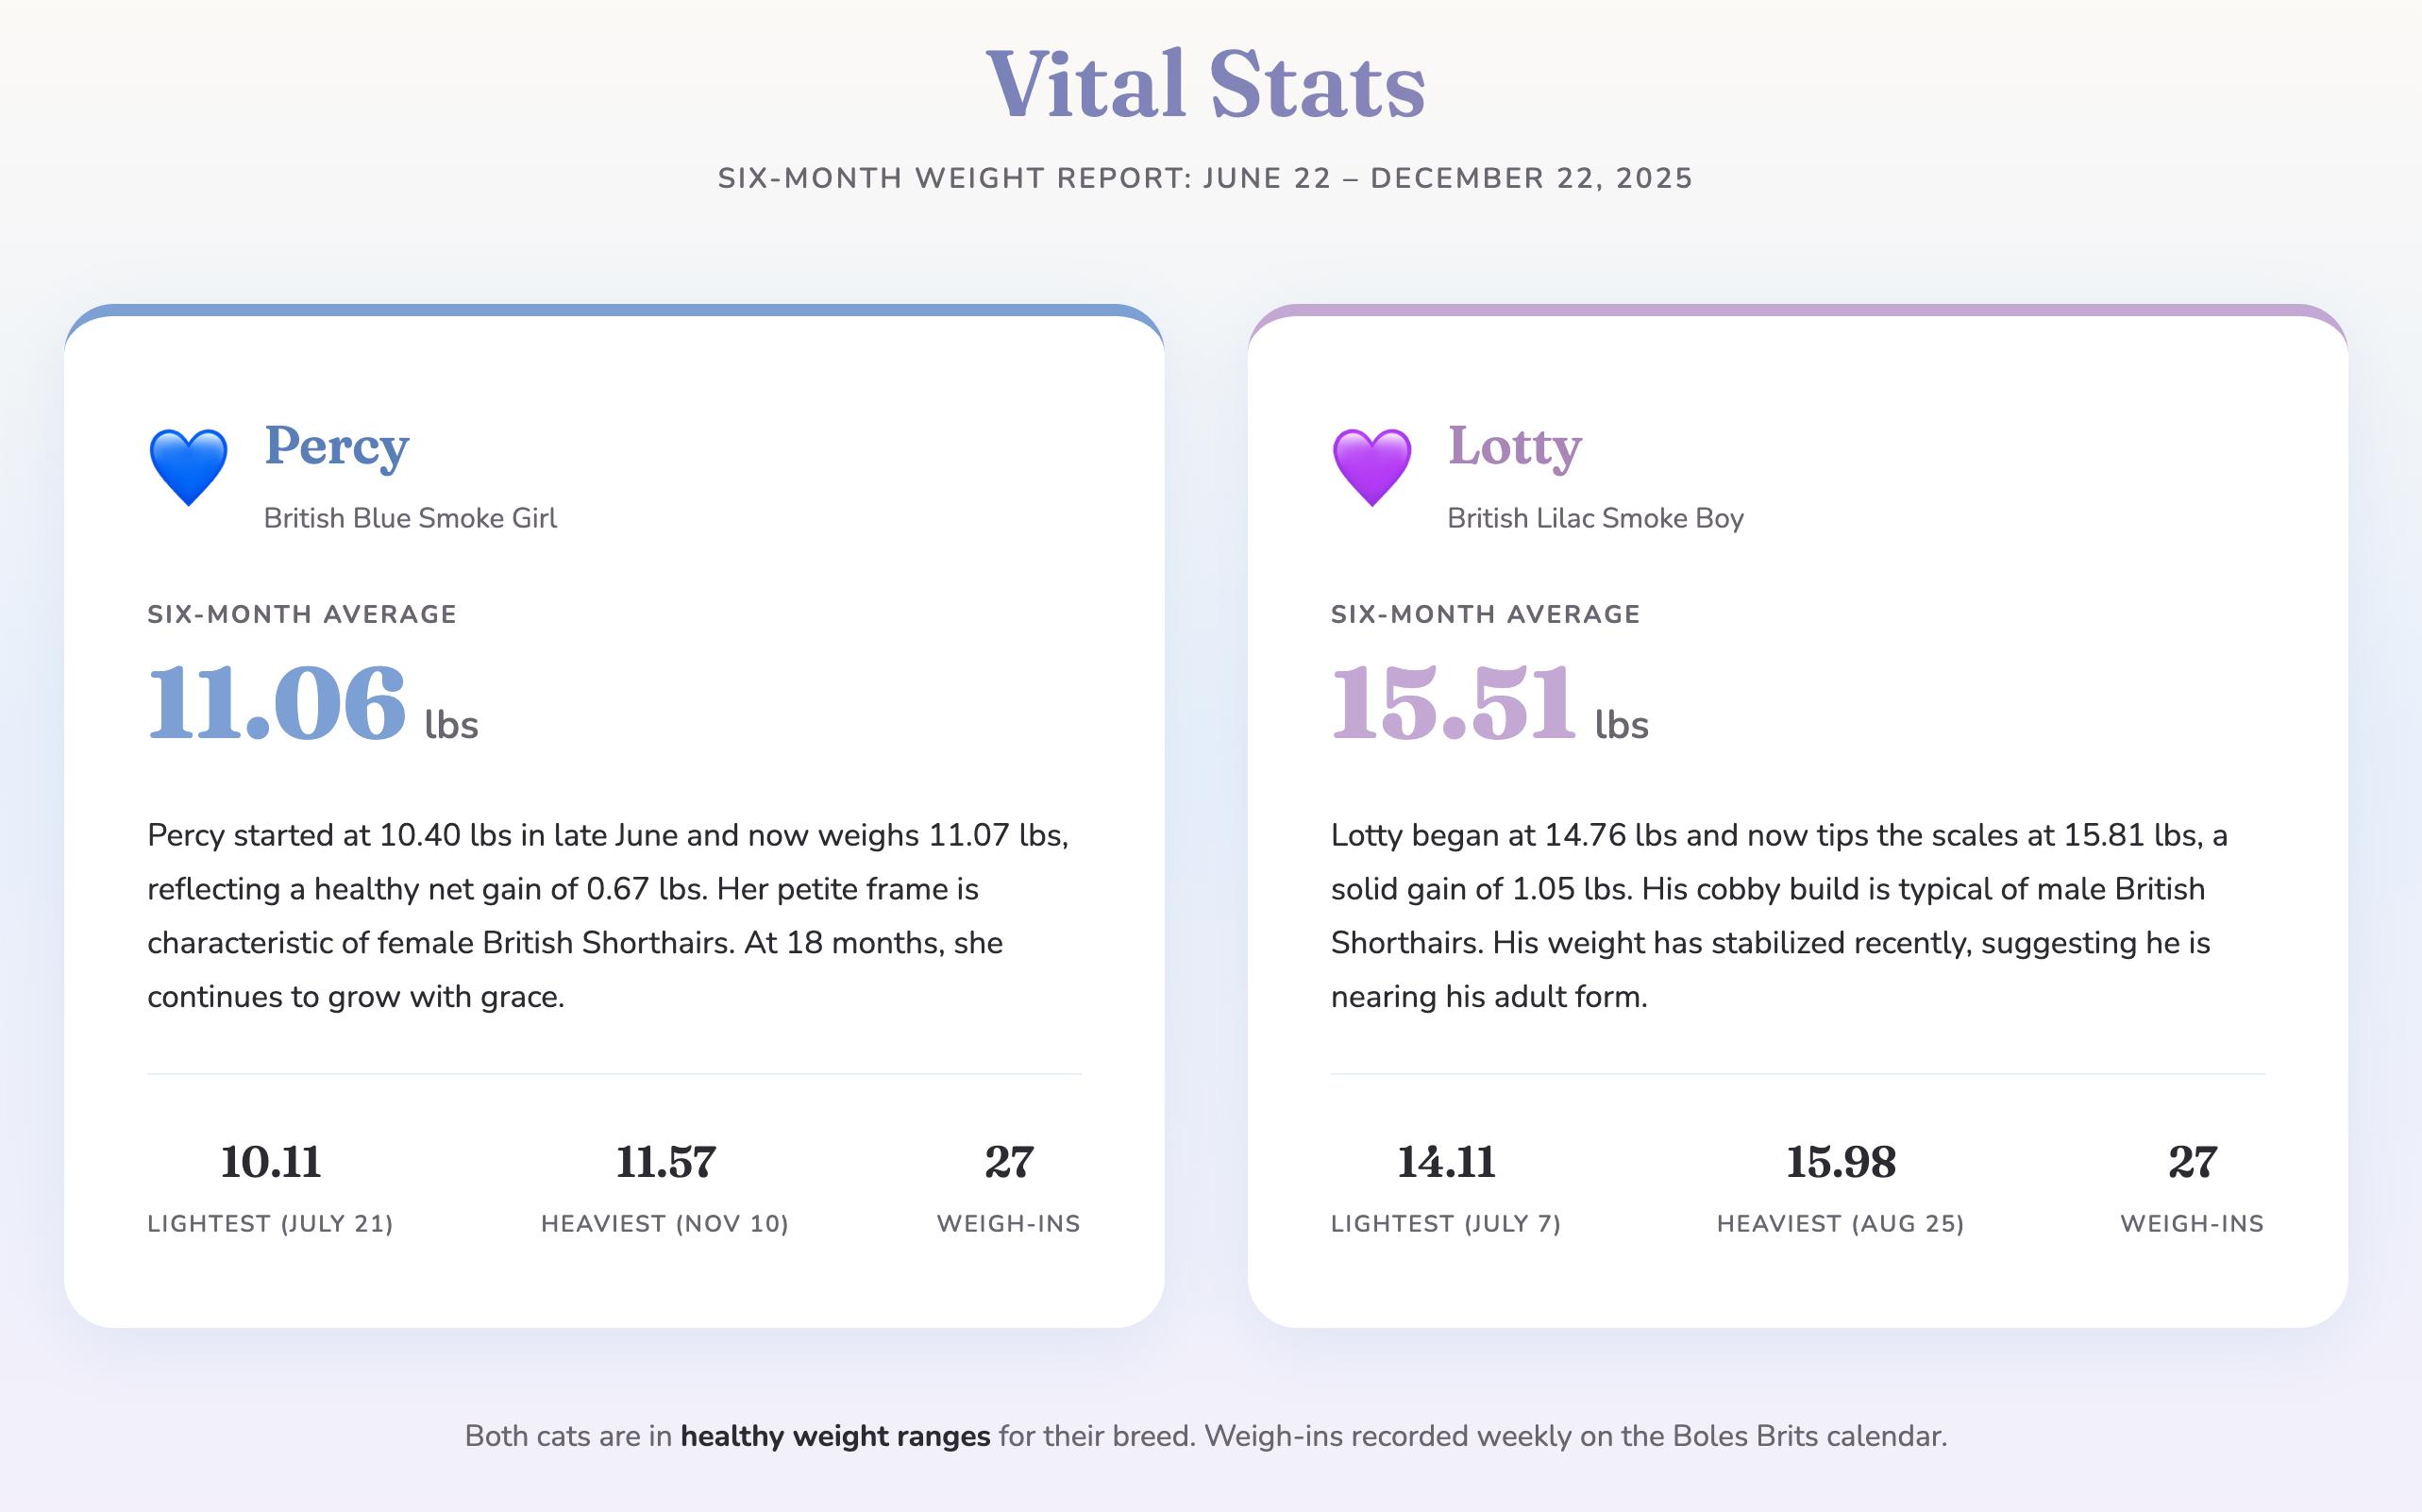Viewport: 2422px width, 1512px height.
Task: Click the "British Lilac Smoke Boy" subtitle
Action: (1595, 518)
